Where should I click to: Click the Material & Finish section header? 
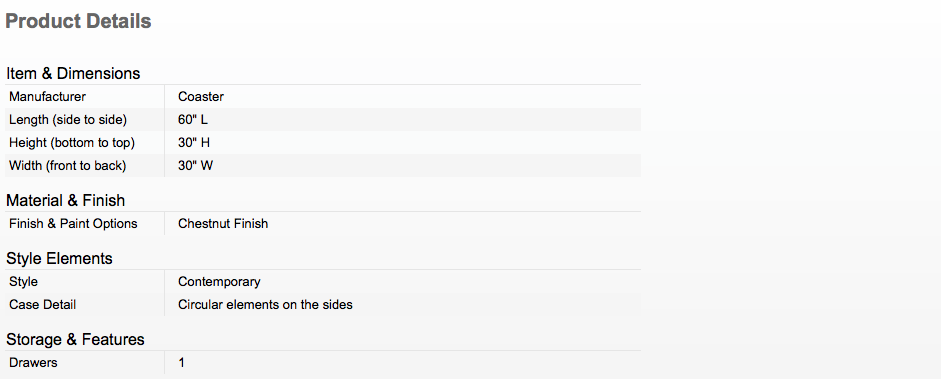coord(65,200)
